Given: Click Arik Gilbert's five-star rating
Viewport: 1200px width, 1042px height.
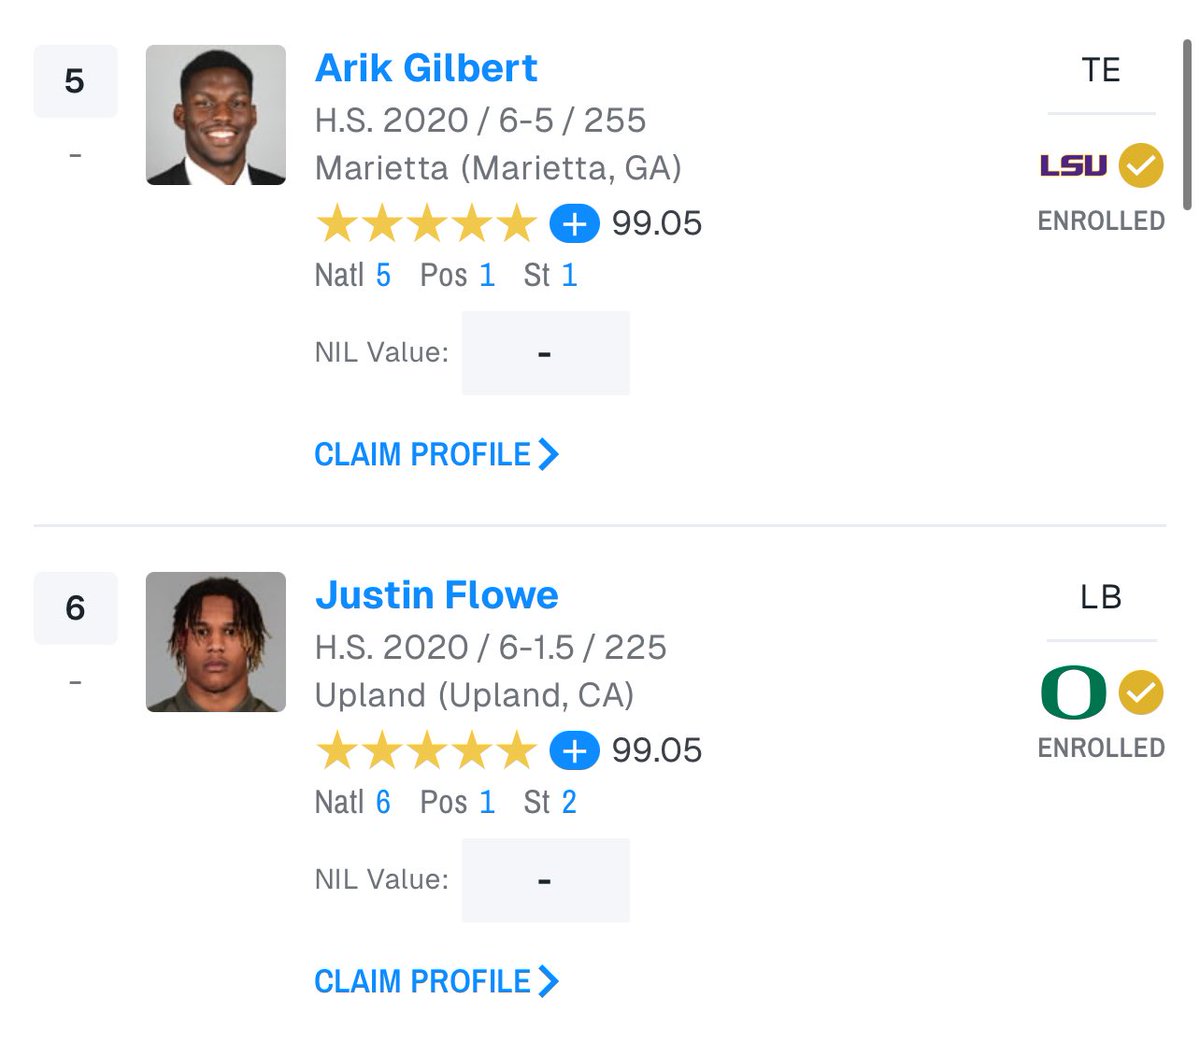Looking at the screenshot, I should coord(427,223).
